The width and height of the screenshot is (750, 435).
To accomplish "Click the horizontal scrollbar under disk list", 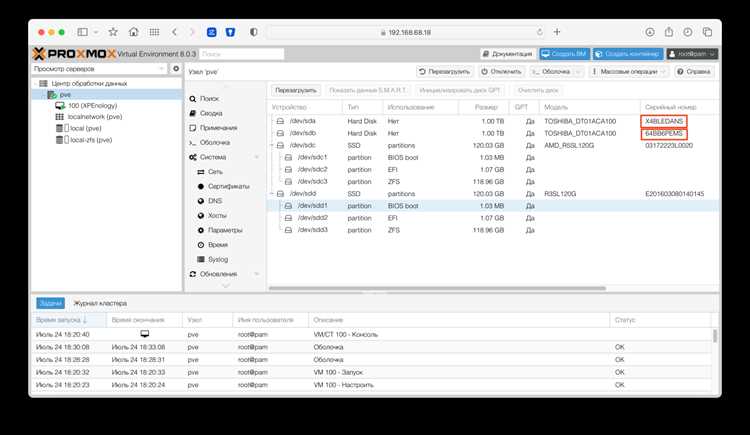I will click(437, 288).
